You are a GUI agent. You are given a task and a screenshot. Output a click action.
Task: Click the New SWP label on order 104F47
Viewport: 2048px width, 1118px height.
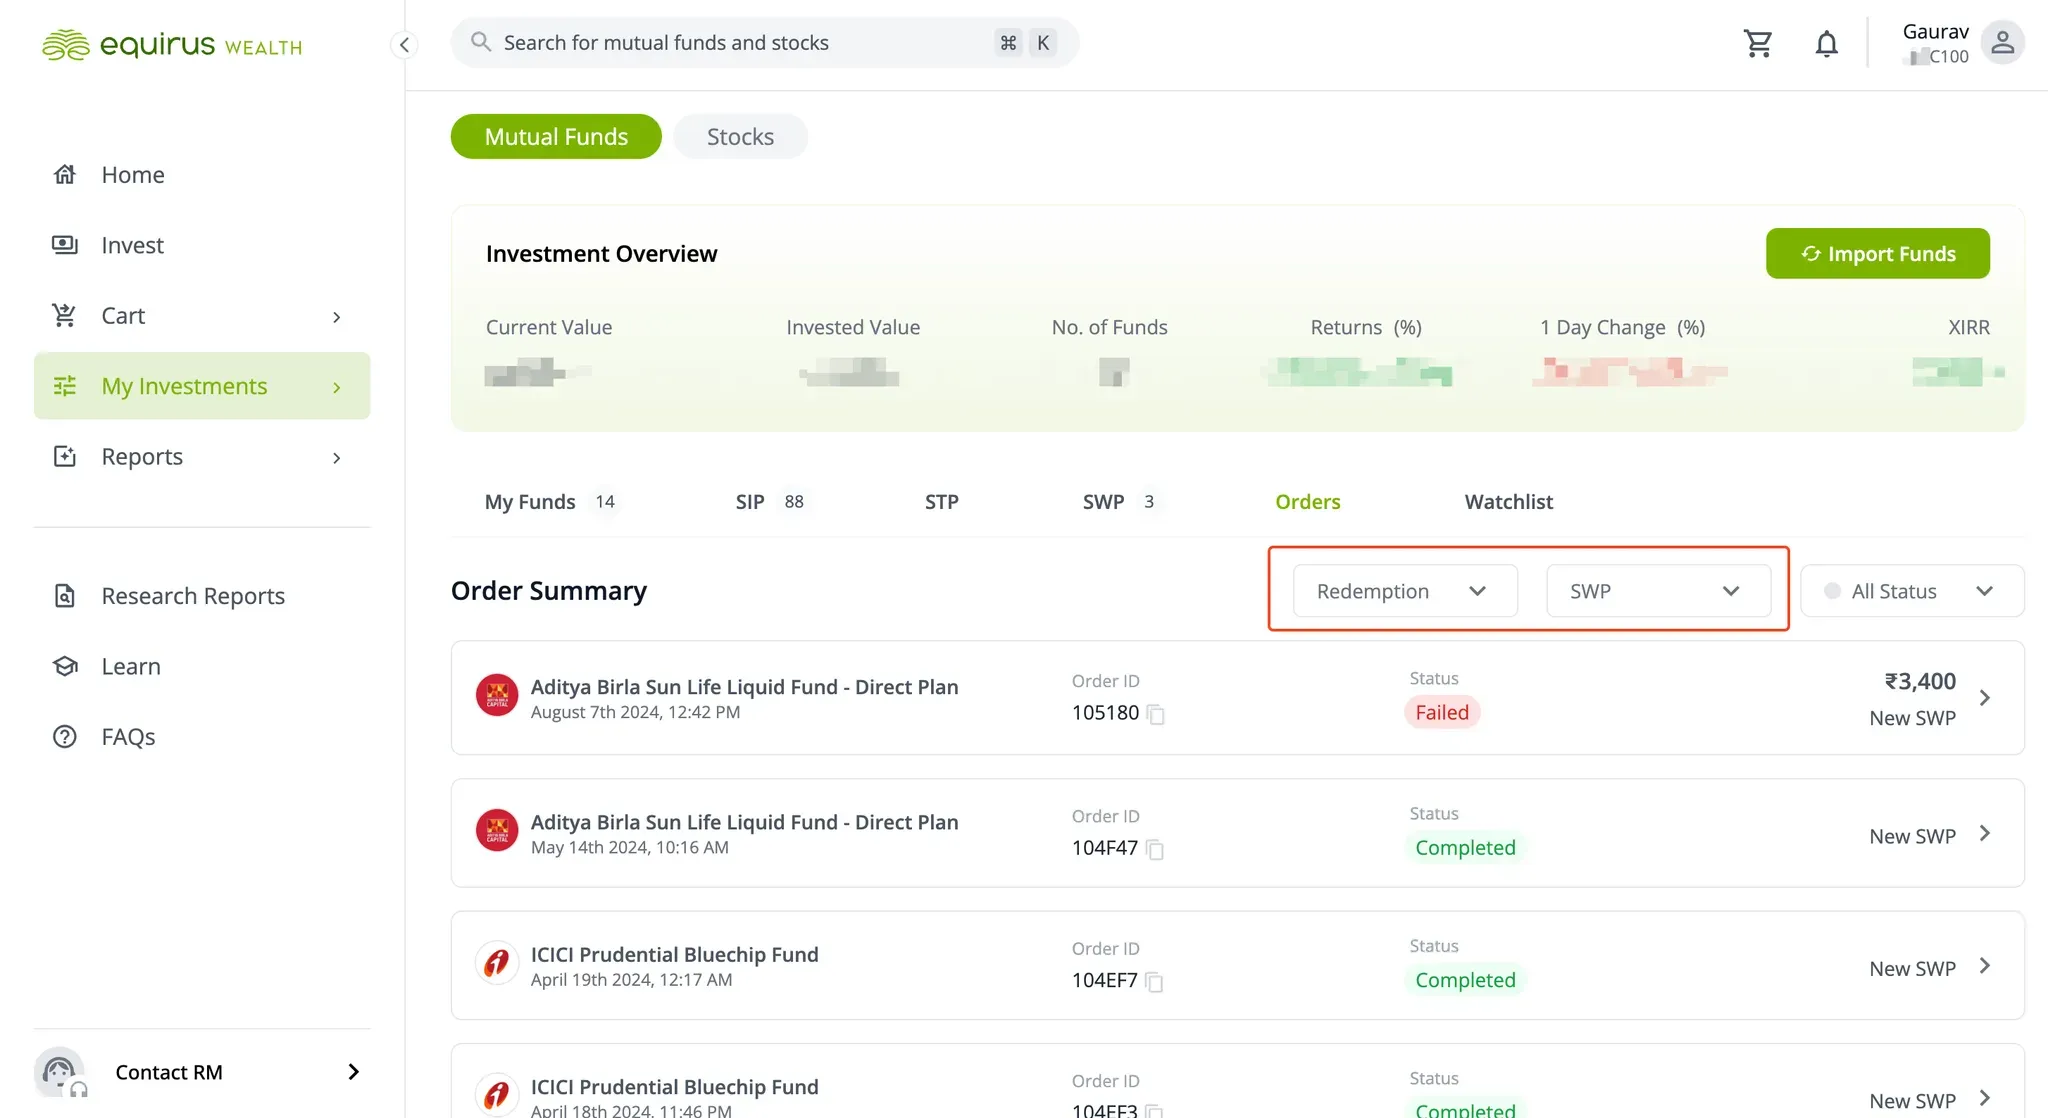pos(1913,836)
